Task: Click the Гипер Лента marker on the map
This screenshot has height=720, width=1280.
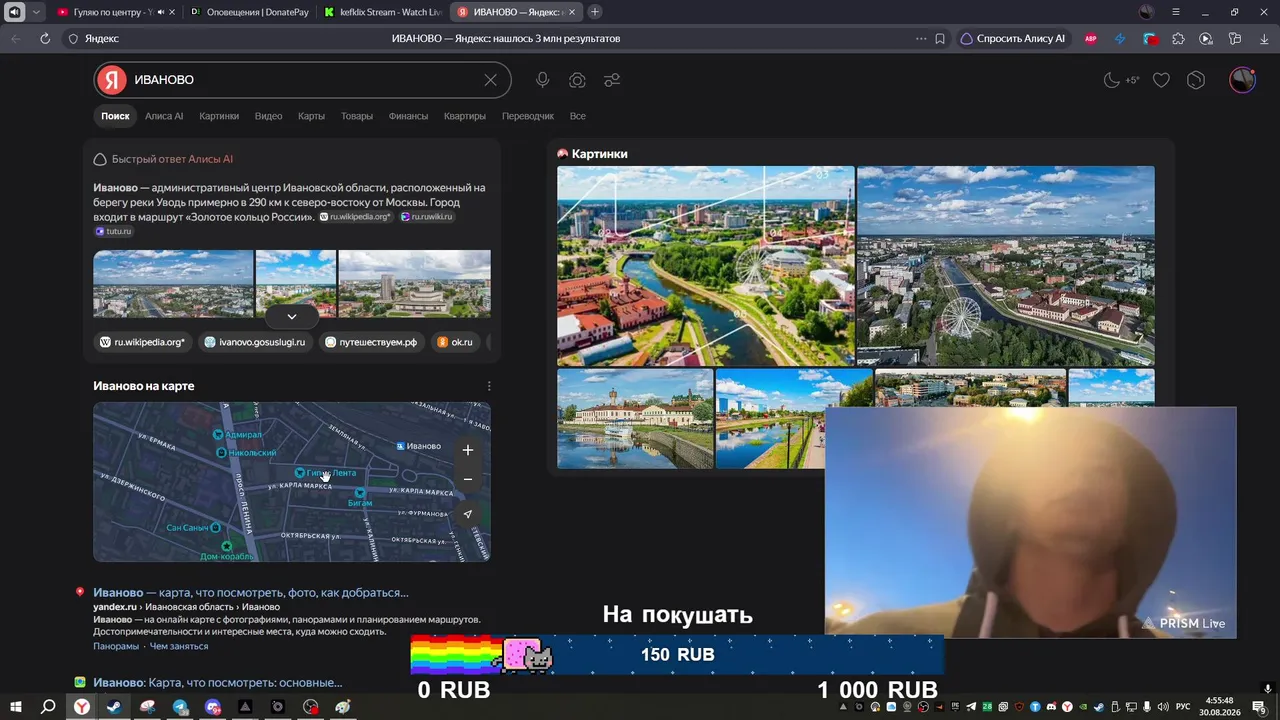Action: point(325,473)
